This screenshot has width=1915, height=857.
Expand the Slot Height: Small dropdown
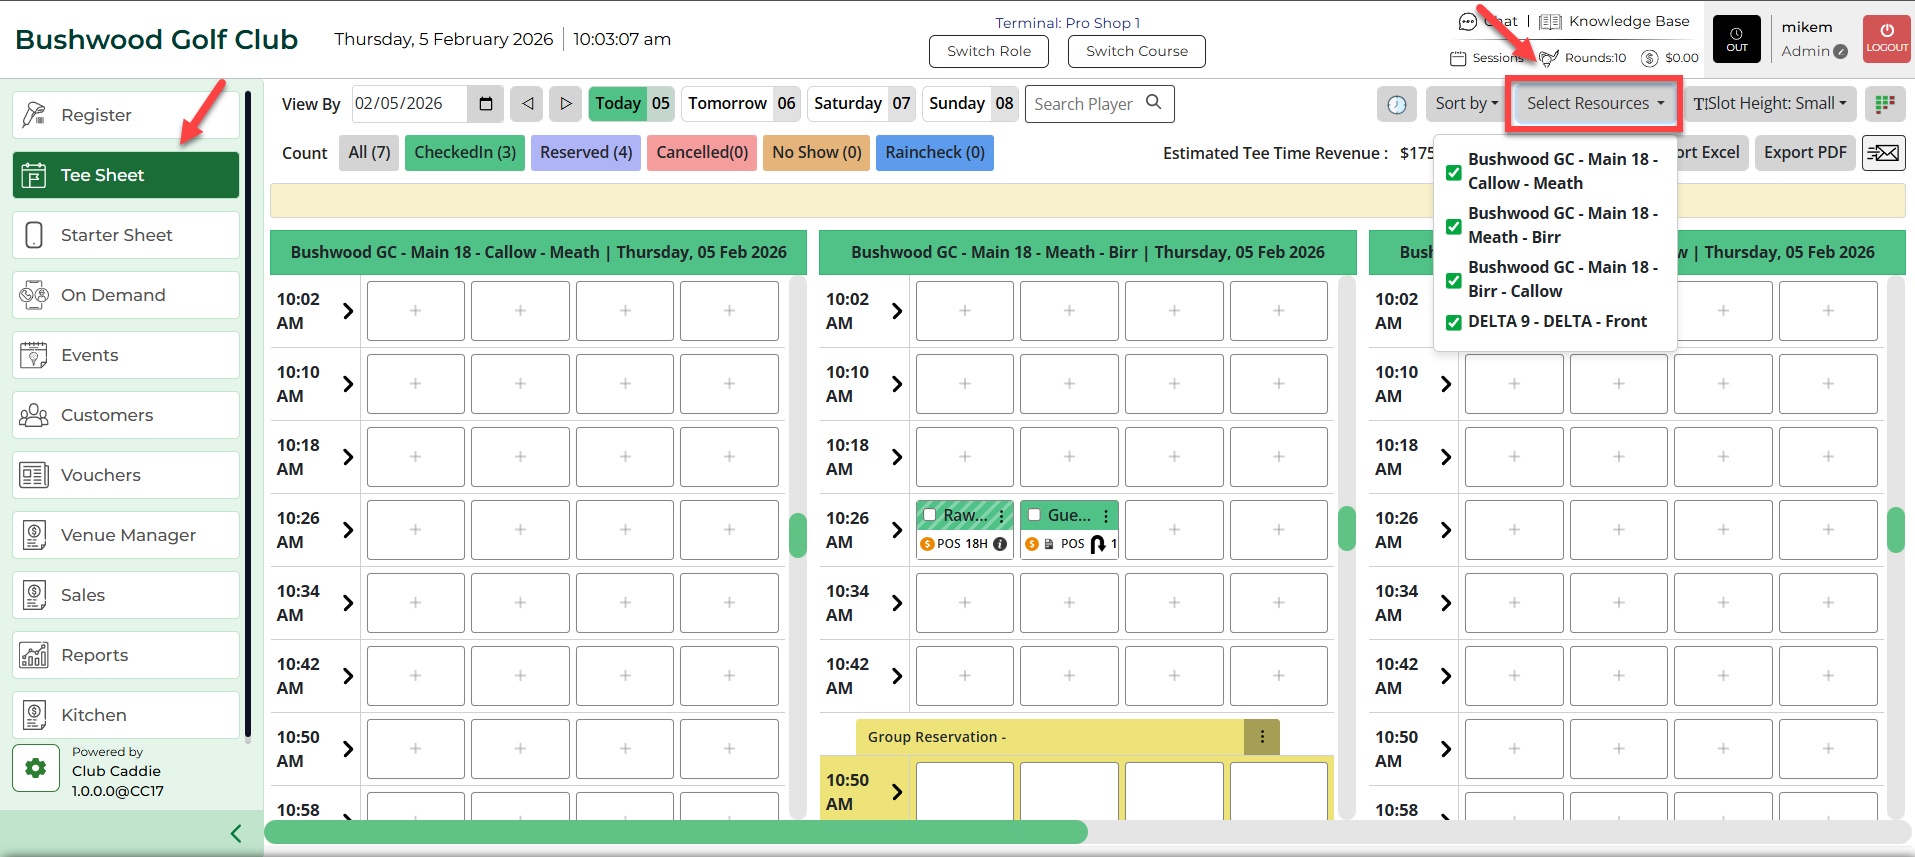pos(1769,104)
